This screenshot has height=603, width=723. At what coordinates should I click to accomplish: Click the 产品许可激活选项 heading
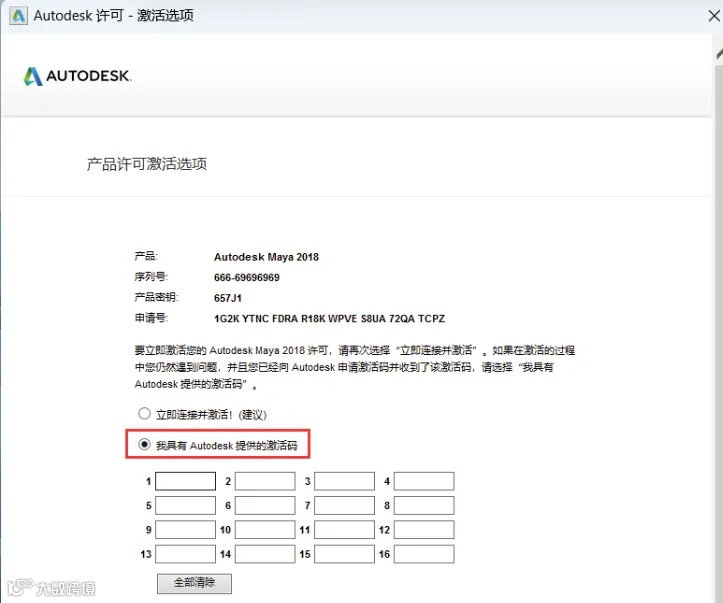coord(147,164)
